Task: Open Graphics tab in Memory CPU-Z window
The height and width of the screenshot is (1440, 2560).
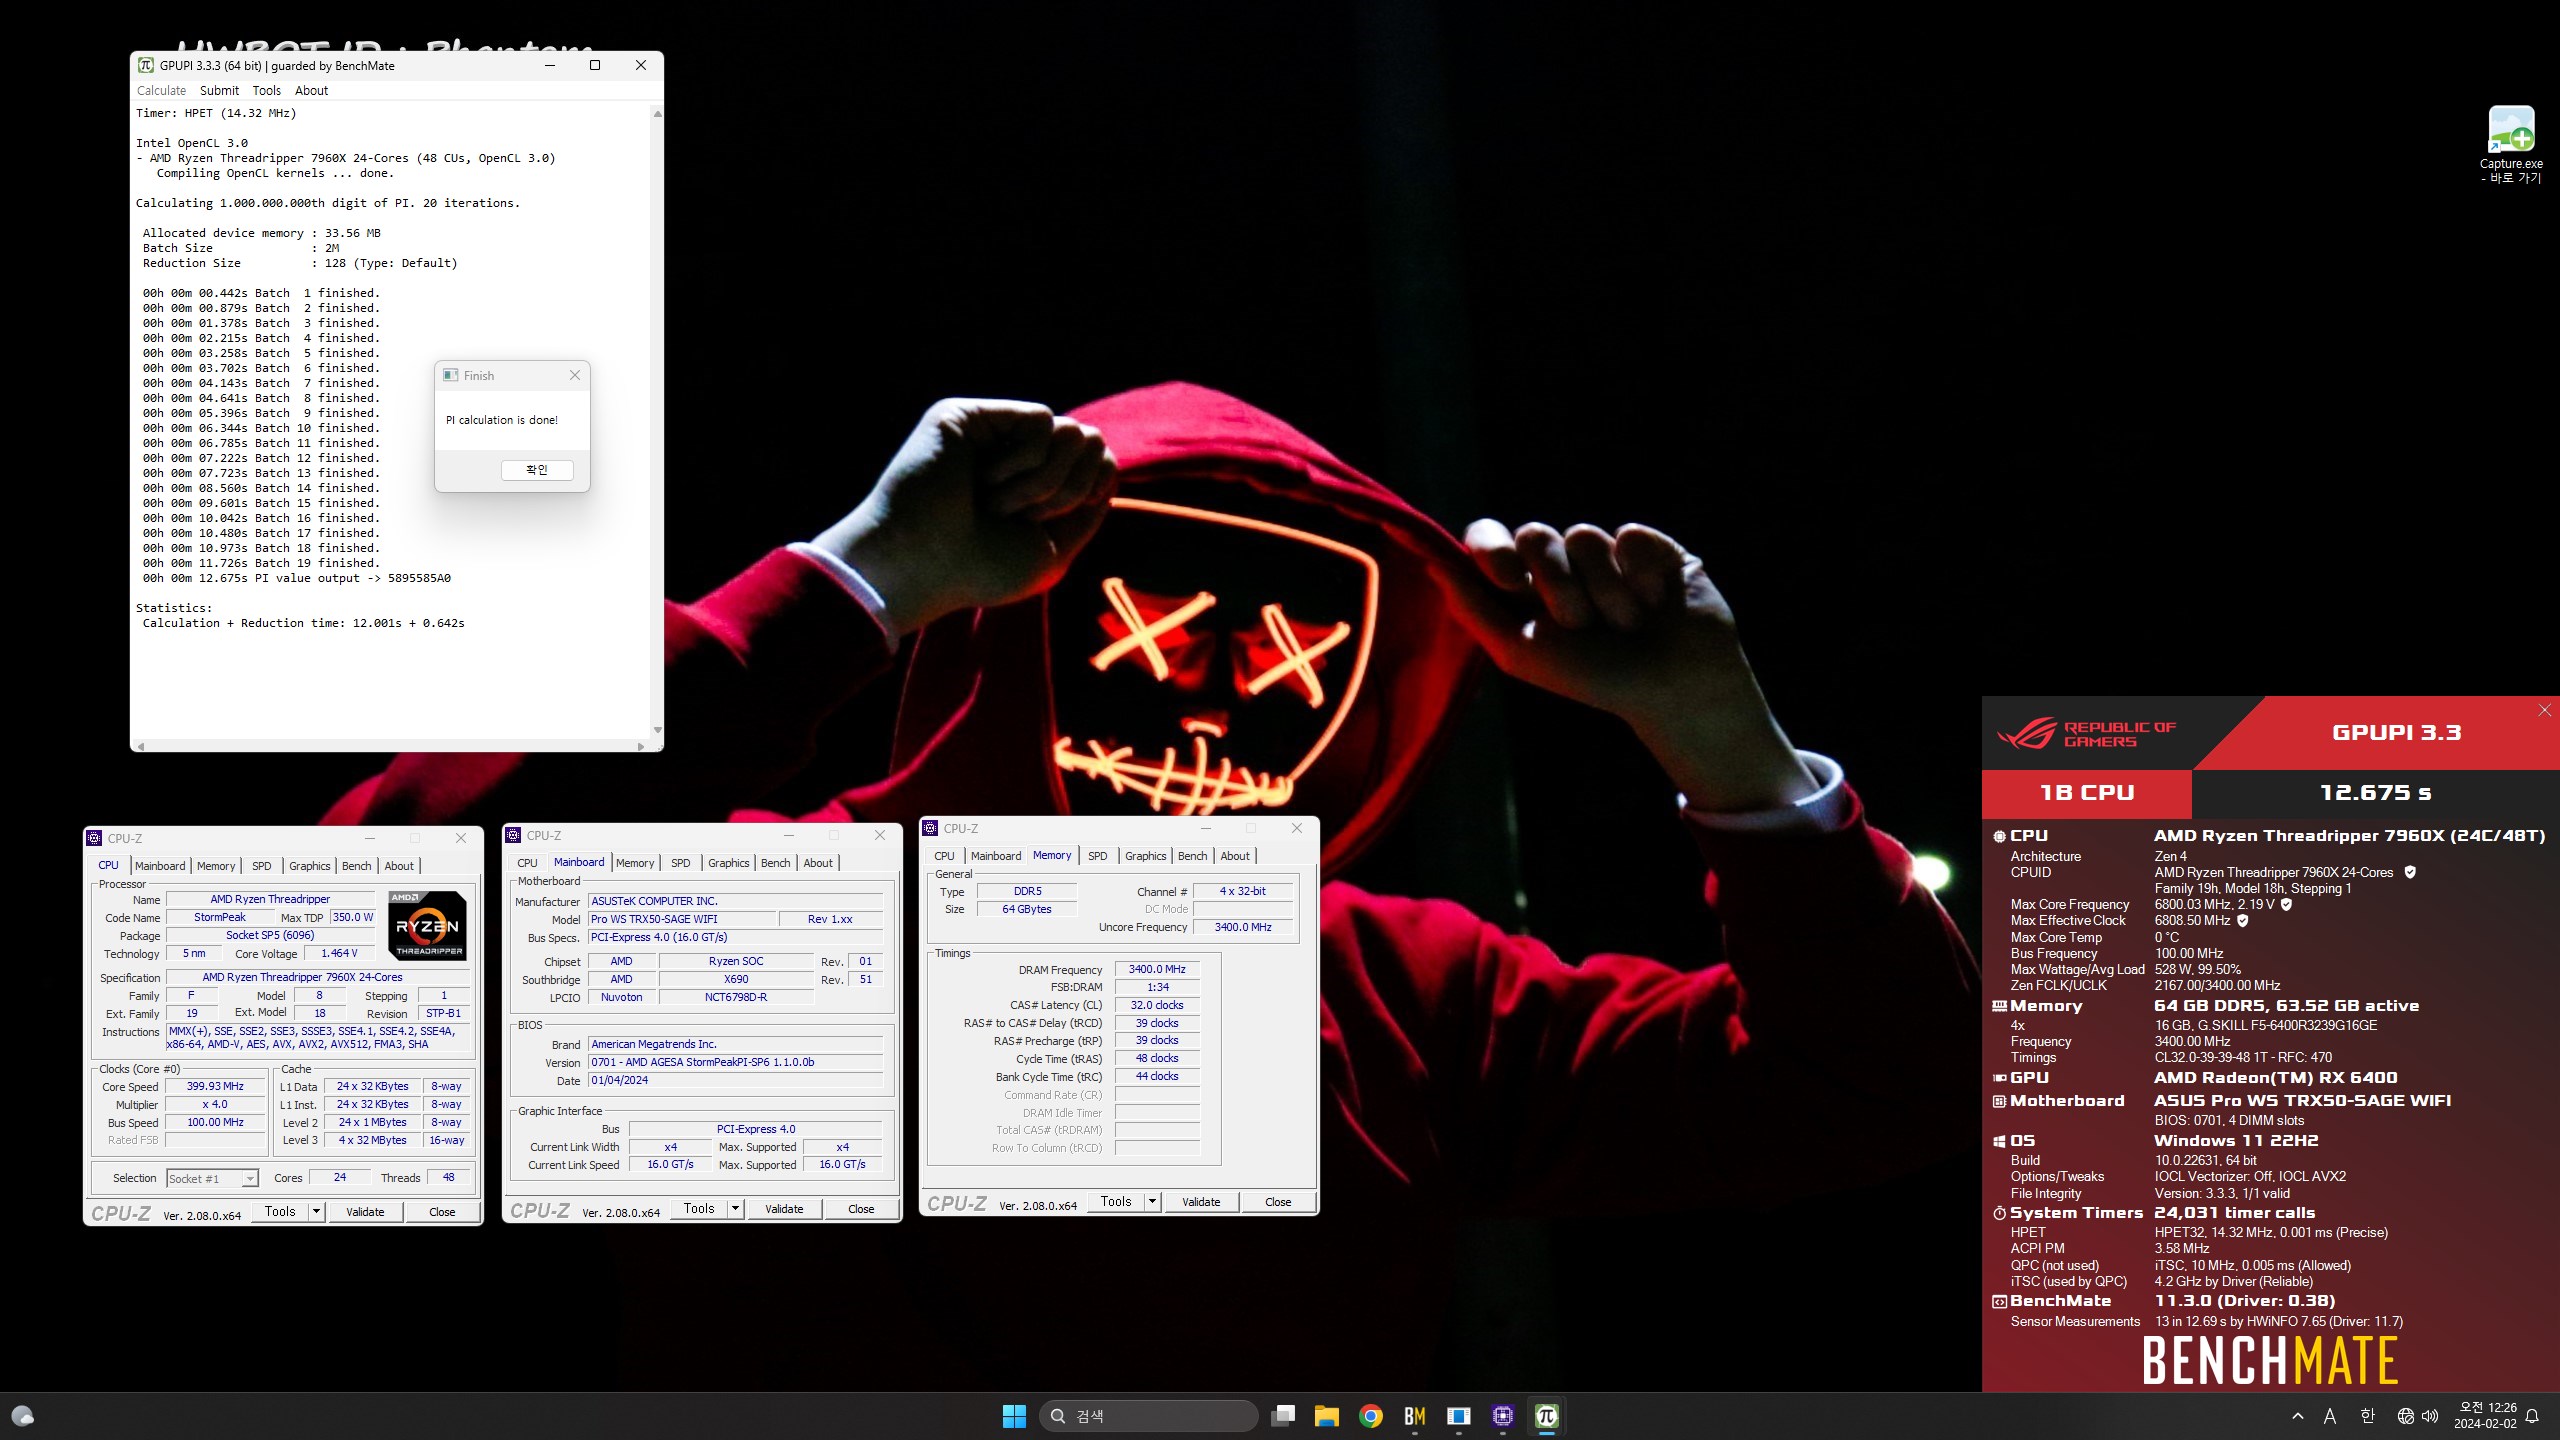Action: pos(1146,856)
